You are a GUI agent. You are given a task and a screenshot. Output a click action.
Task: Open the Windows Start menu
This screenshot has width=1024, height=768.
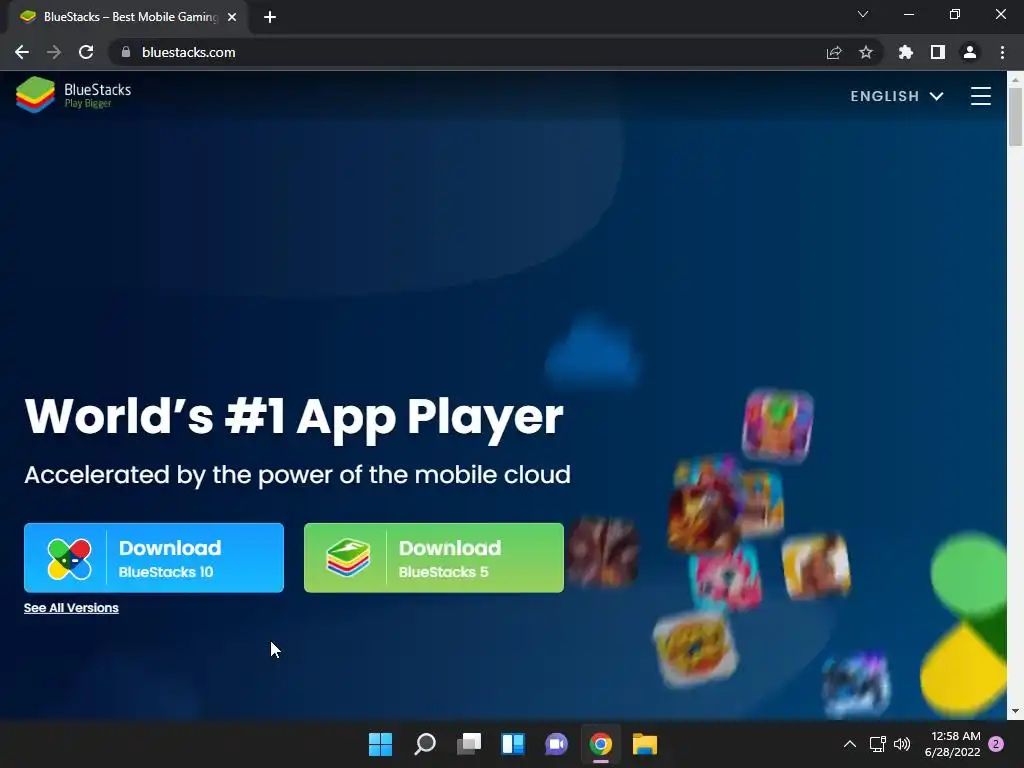tap(380, 744)
